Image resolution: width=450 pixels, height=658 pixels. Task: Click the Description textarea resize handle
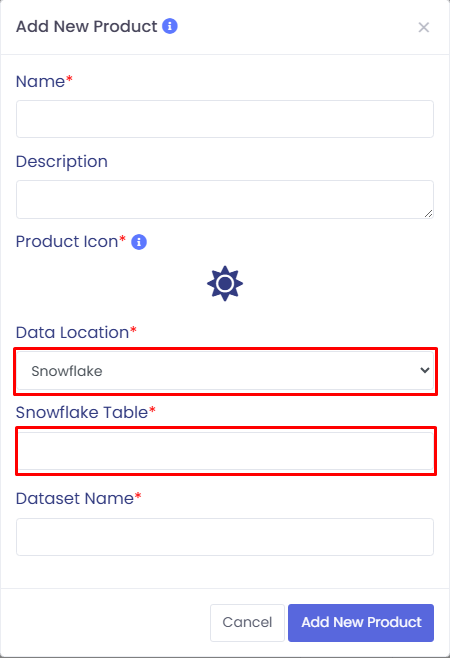coord(428,214)
